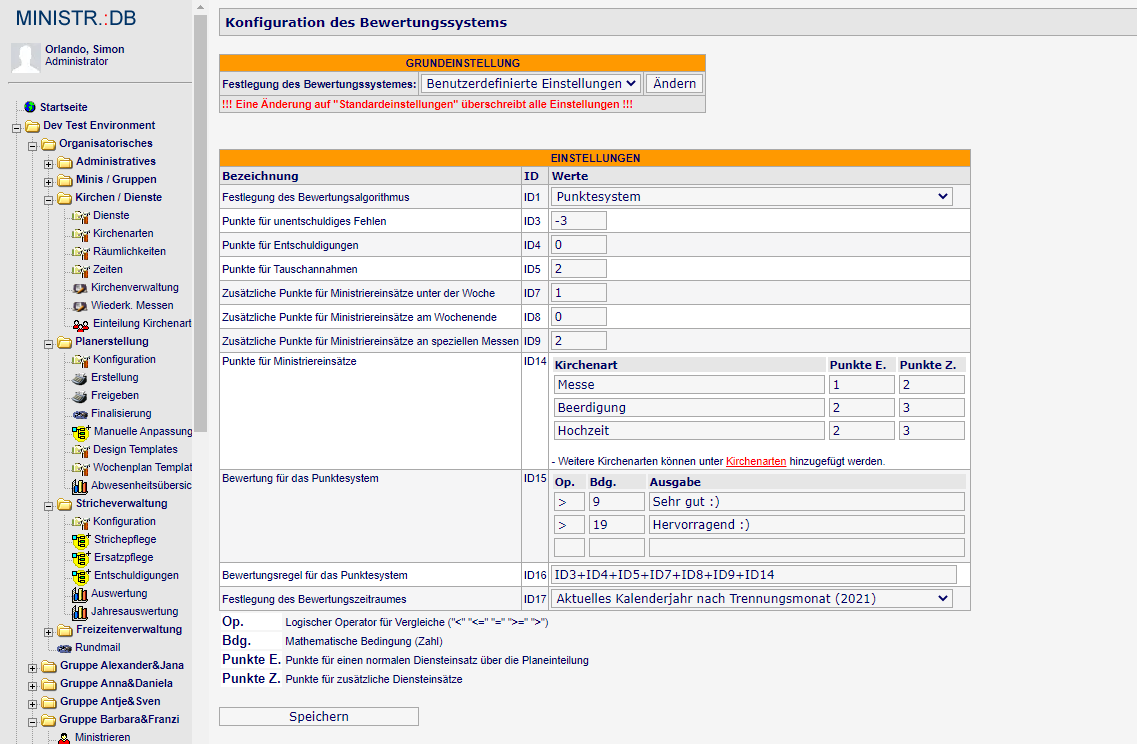The width and height of the screenshot is (1137, 744).
Task: Click the Konfiguration icon under Stricheverwaltung
Action: 80,522
